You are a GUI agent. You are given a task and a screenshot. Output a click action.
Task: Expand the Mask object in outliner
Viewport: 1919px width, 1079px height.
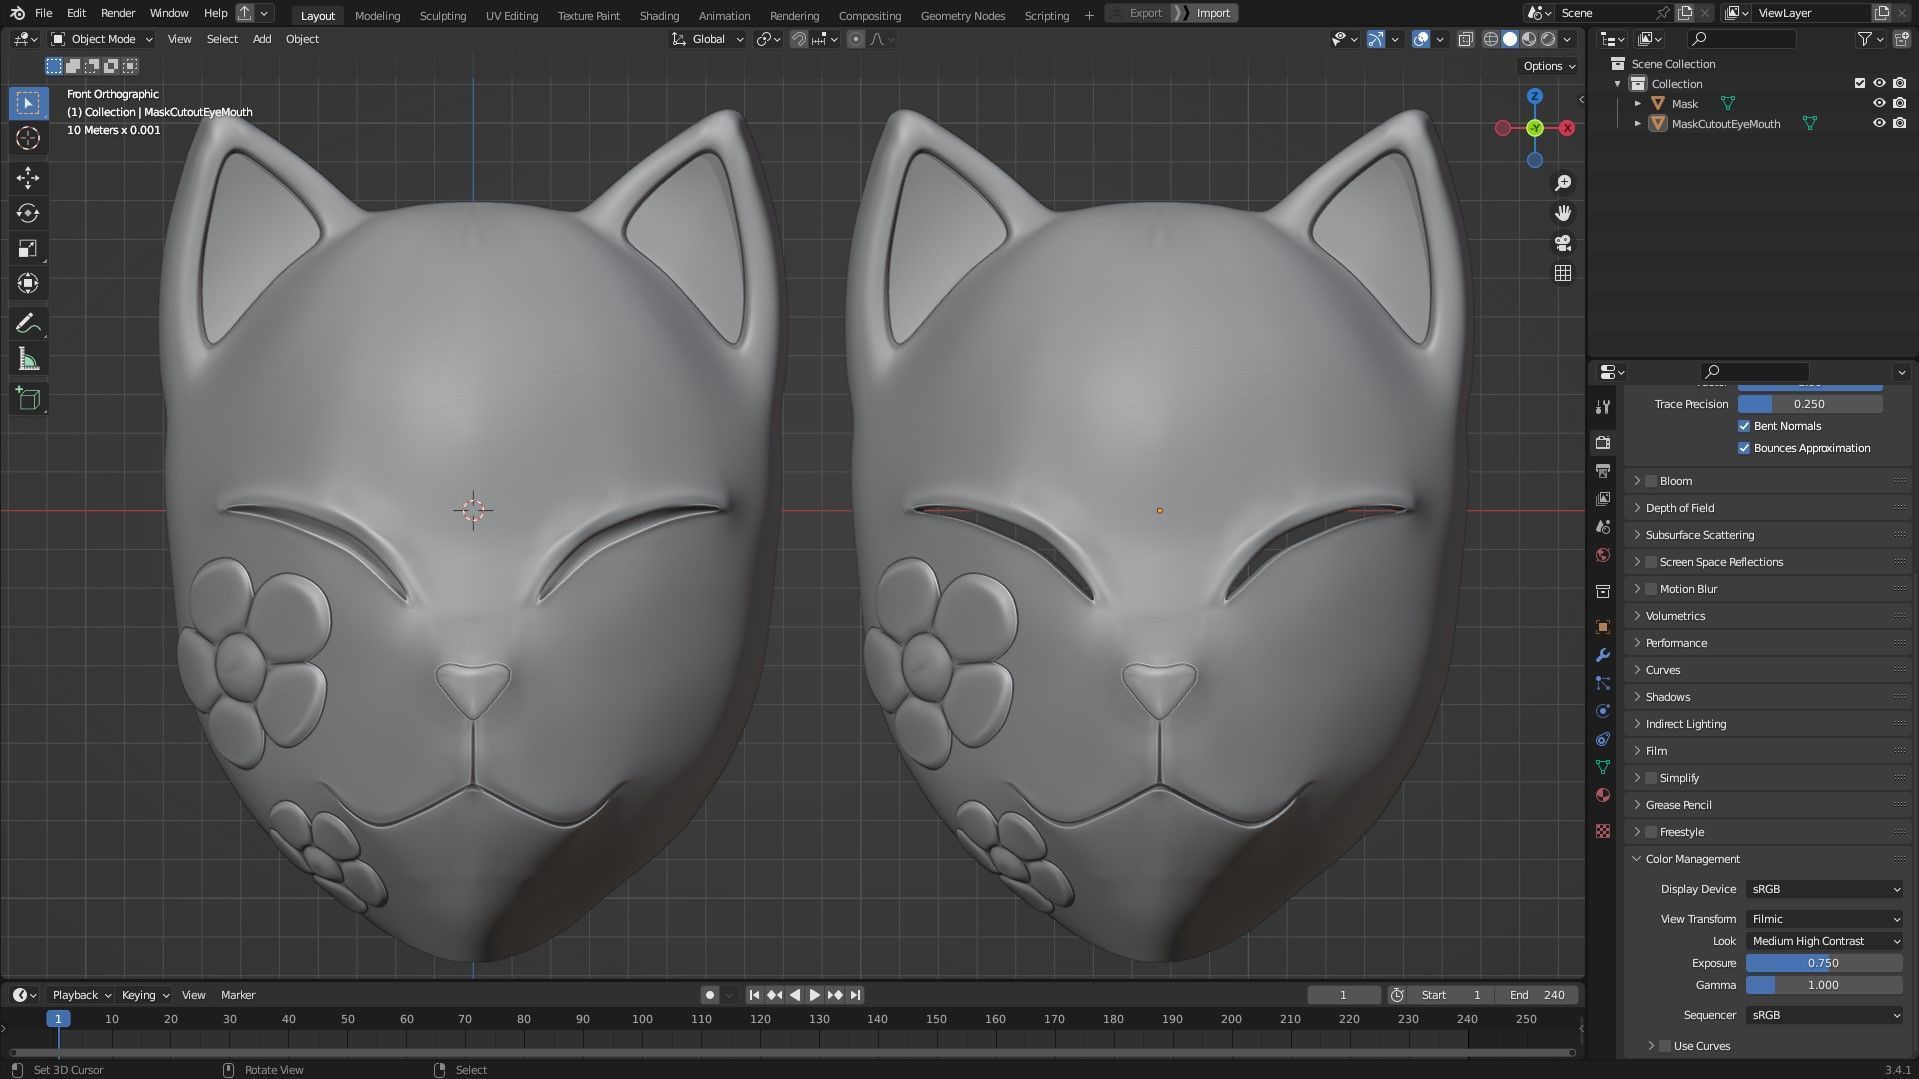(x=1638, y=103)
